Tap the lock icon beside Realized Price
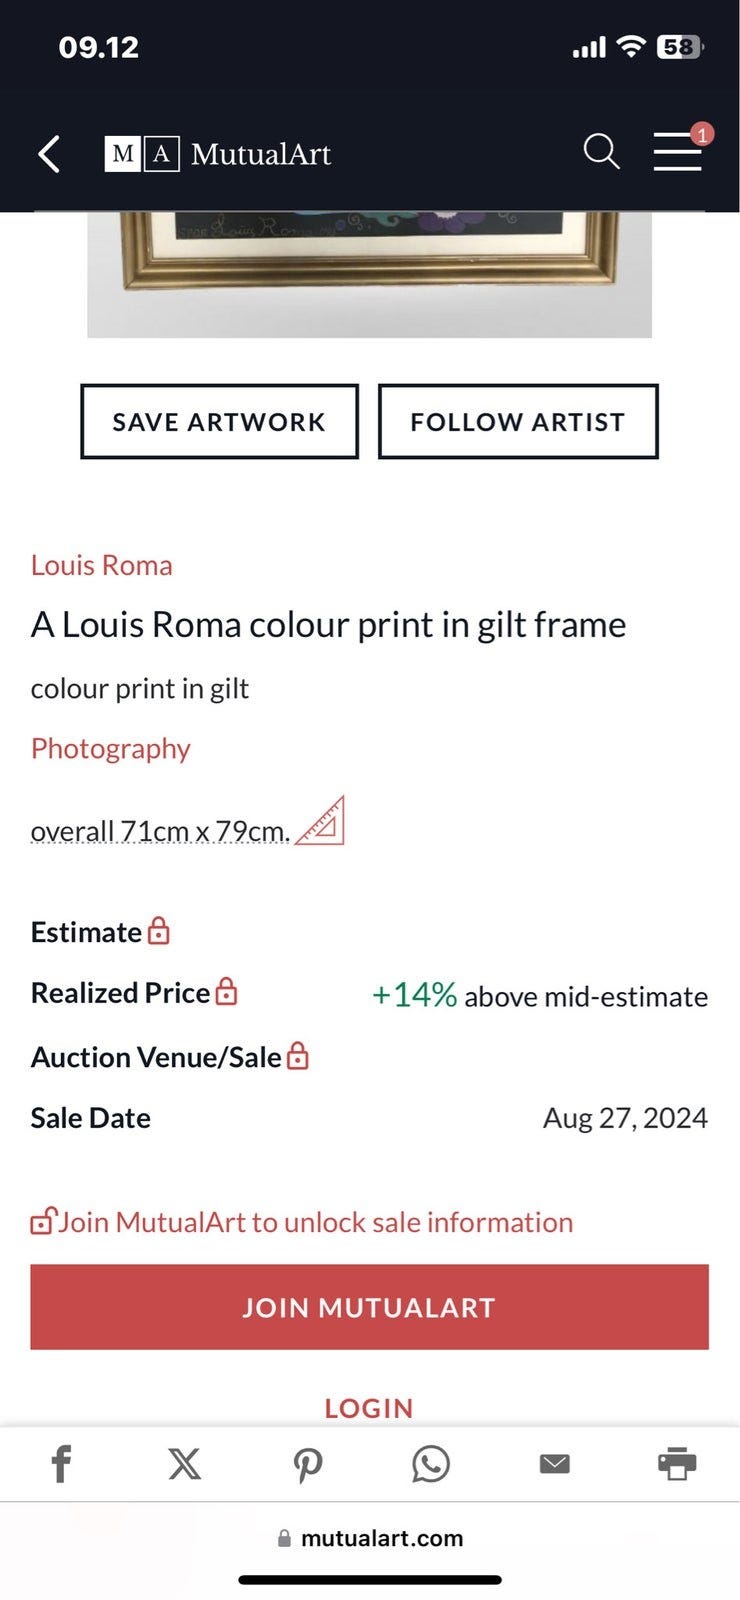The width and height of the screenshot is (740, 1600). [x=227, y=992]
